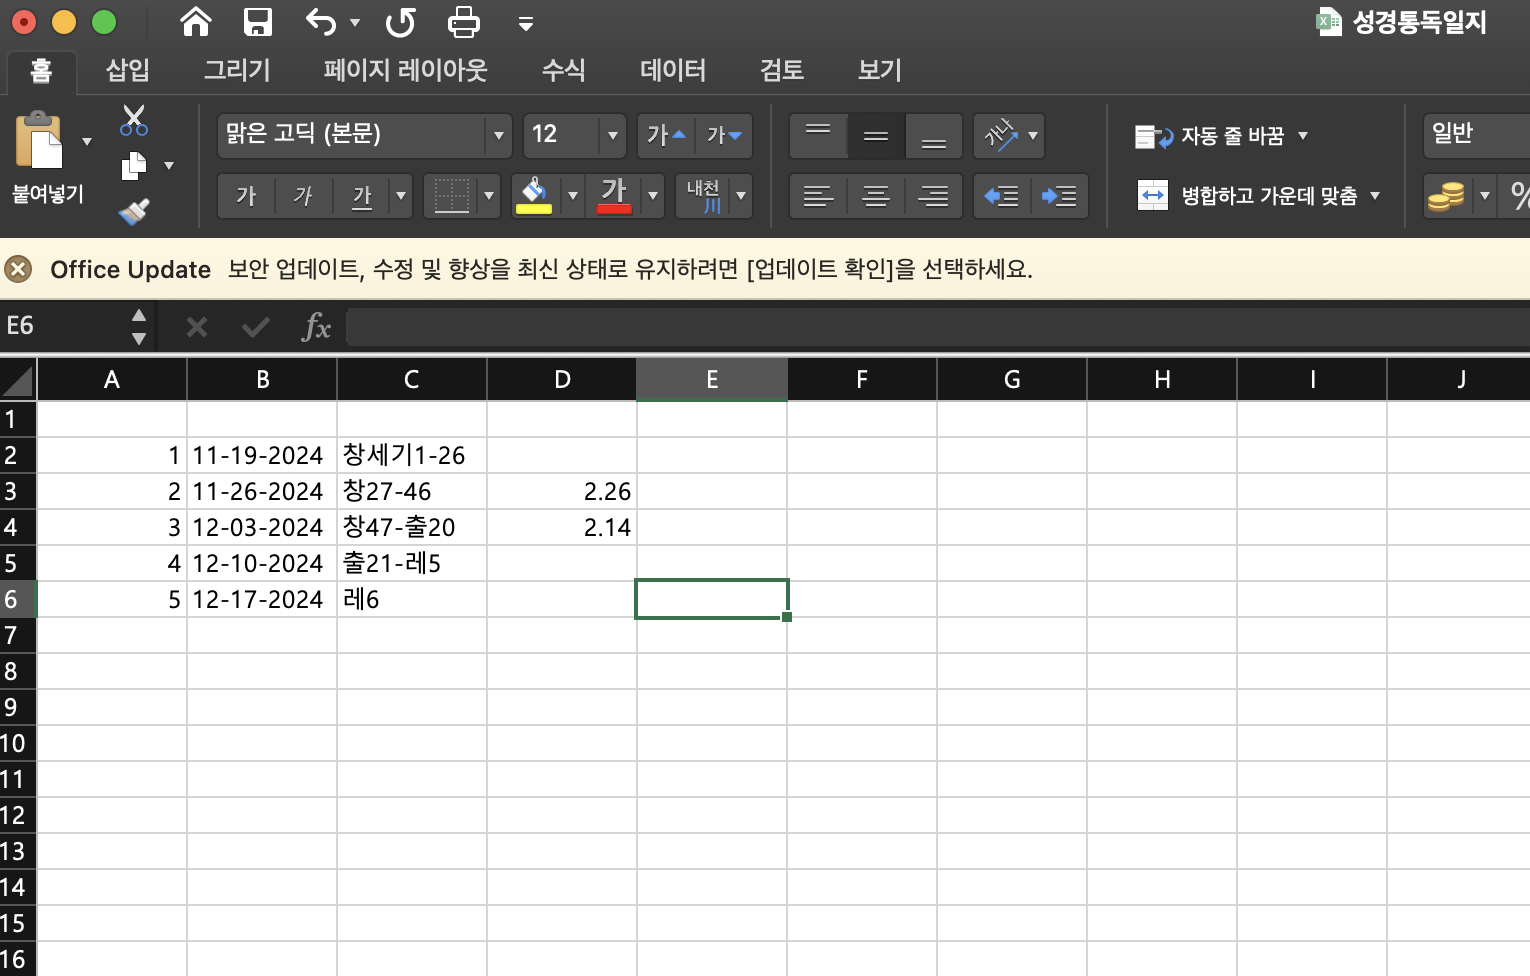Select cell with value 2.14

562,527
